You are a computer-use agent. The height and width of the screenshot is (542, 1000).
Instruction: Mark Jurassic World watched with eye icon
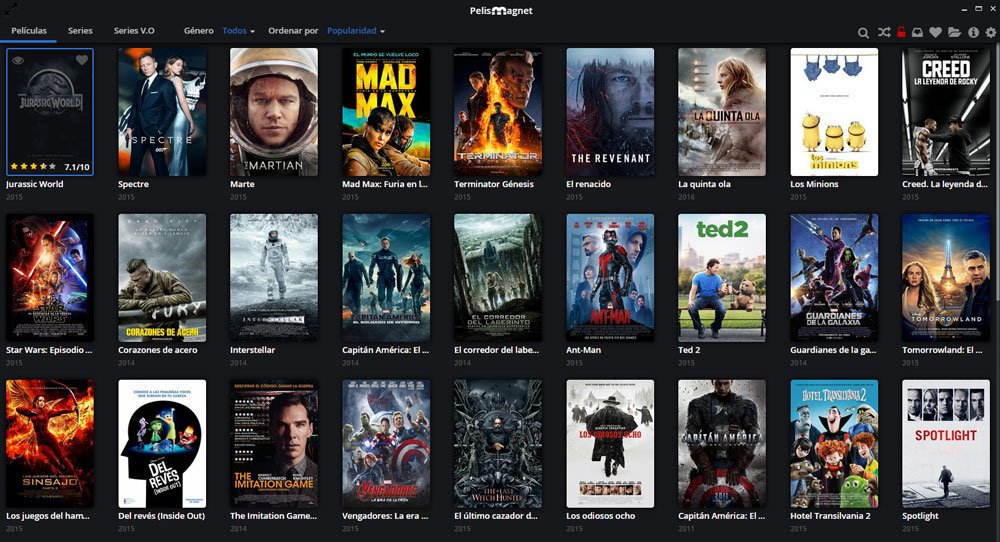coord(18,61)
